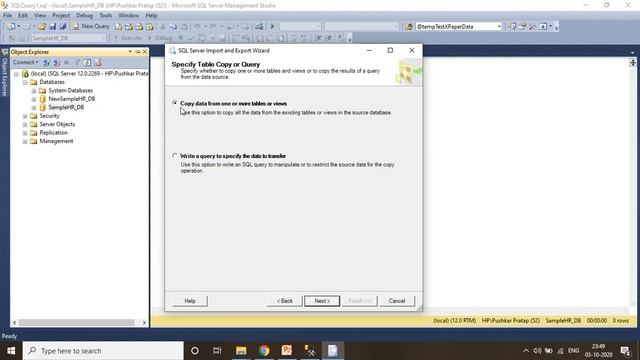Click the 0 rows status bar entry
This screenshot has height=360, width=640.
pyautogui.click(x=620, y=320)
